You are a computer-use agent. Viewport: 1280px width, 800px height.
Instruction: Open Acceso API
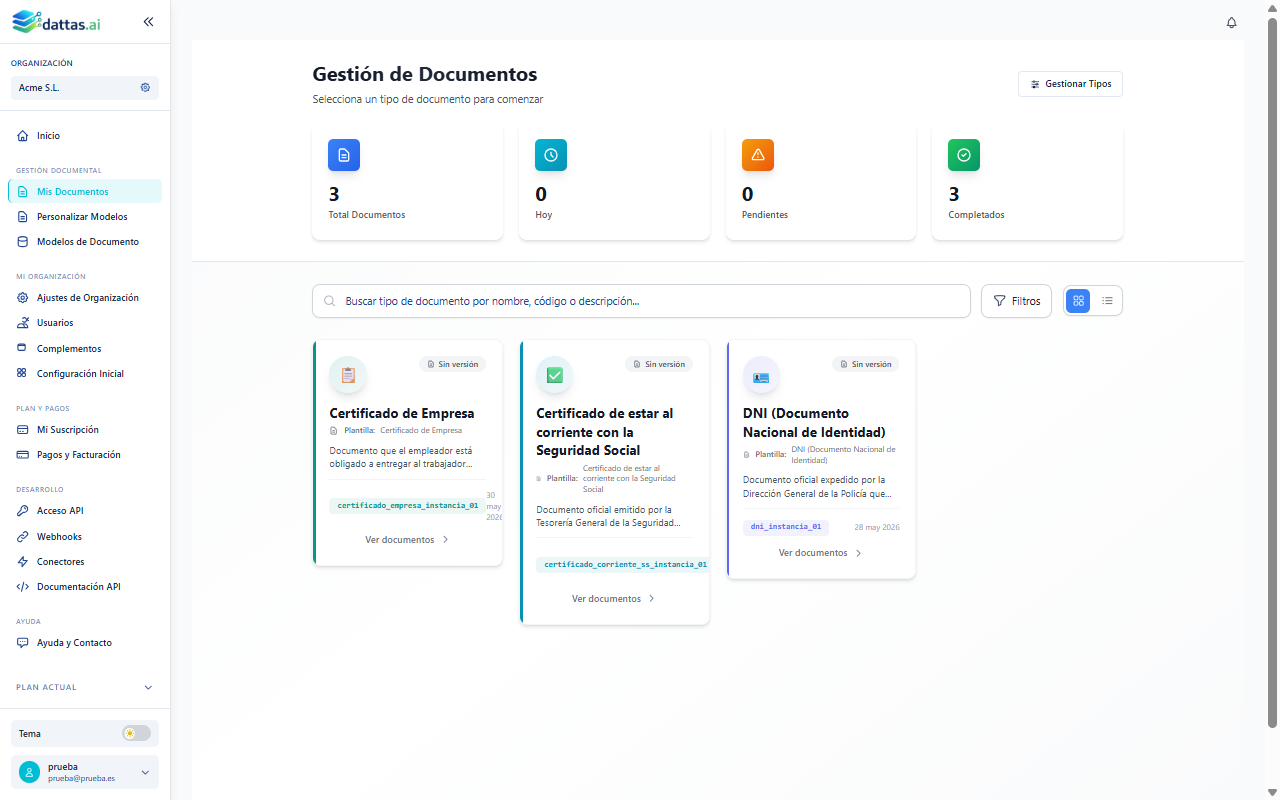tap(85, 511)
